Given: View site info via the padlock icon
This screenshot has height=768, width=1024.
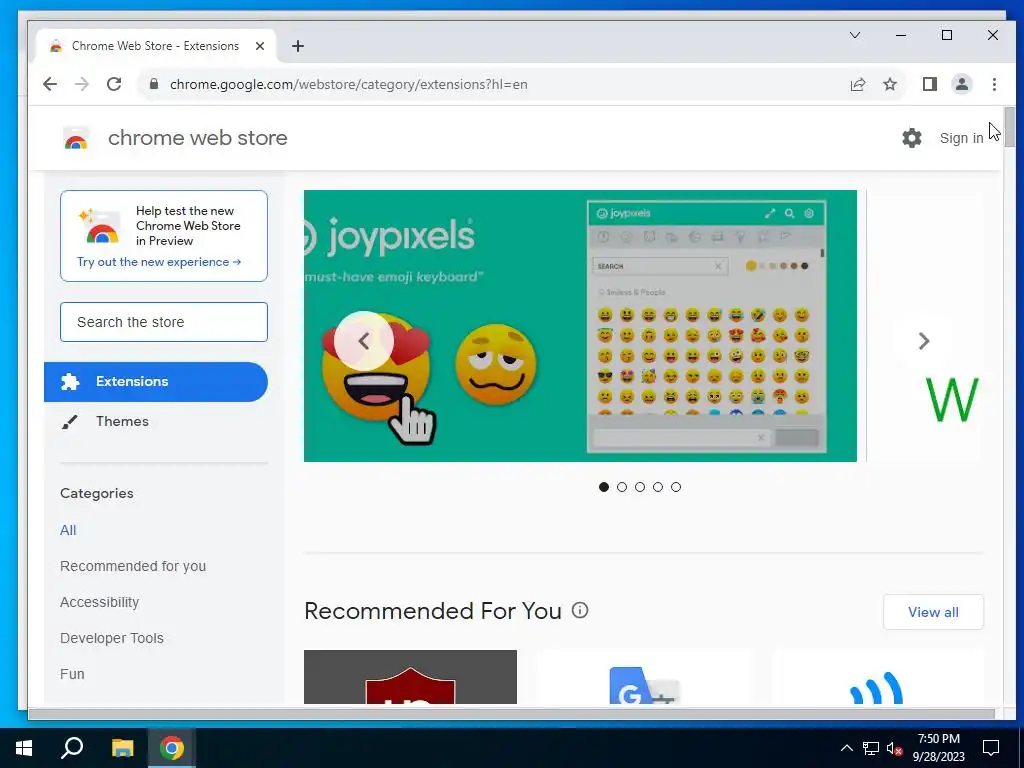Looking at the screenshot, I should click(154, 84).
